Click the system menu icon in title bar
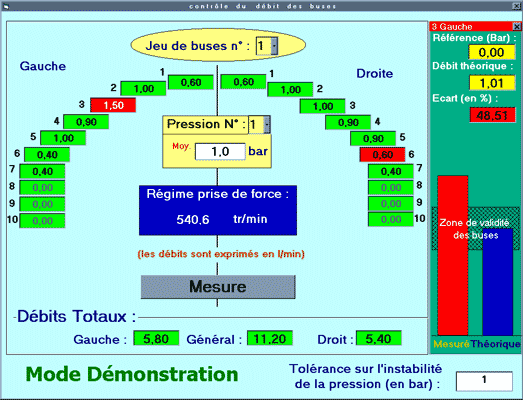Screen dimensions: 523x400 click(6, 6)
